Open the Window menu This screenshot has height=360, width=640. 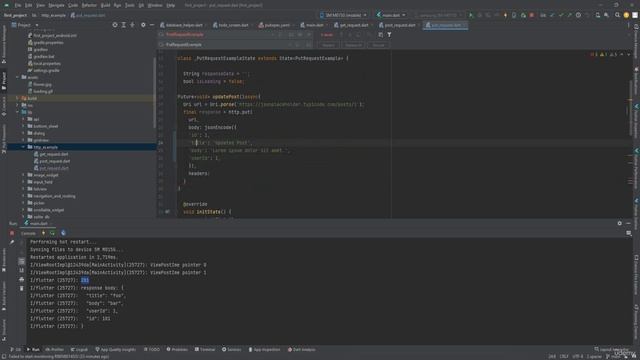click(155, 5)
